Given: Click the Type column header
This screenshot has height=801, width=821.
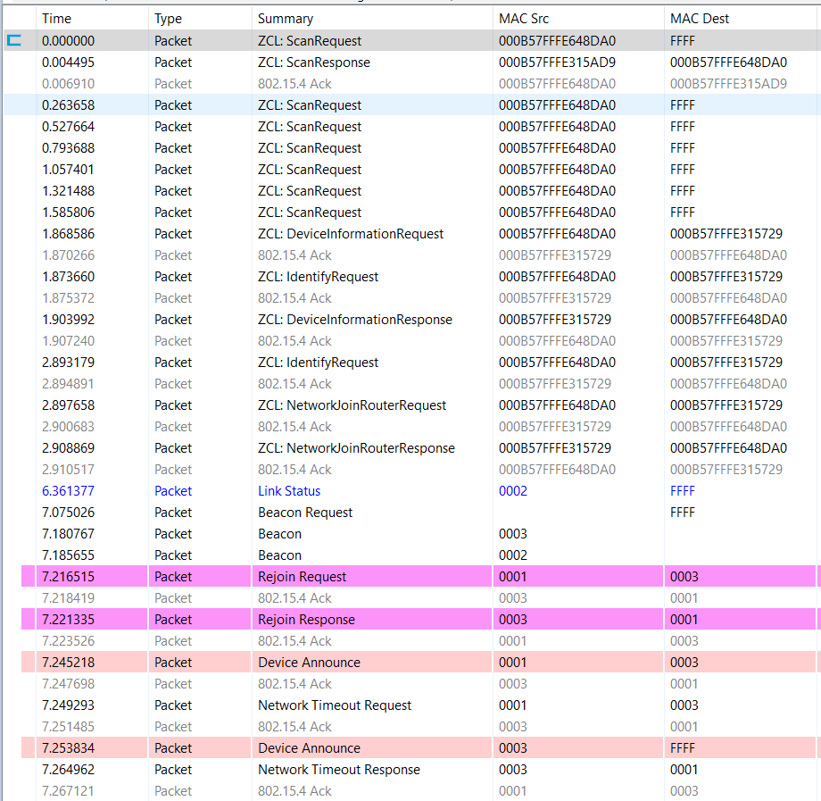Looking at the screenshot, I should tap(168, 18).
